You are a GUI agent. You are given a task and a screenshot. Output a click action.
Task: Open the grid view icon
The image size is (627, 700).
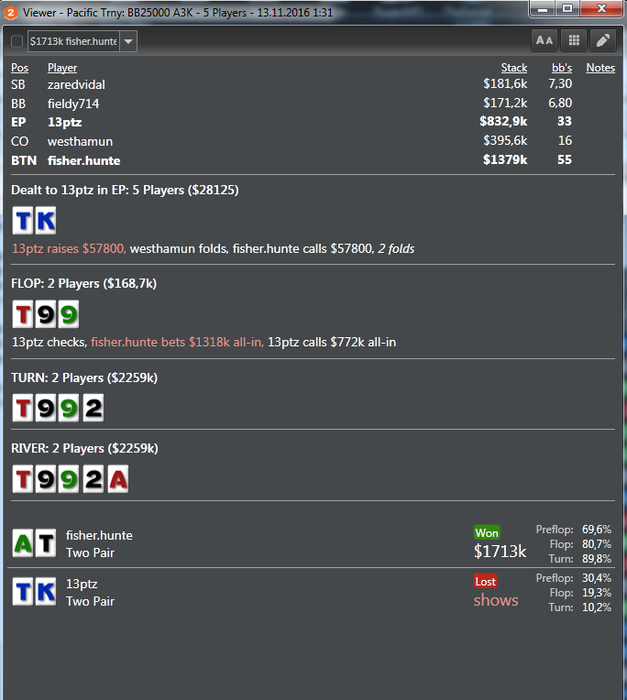[x=574, y=41]
